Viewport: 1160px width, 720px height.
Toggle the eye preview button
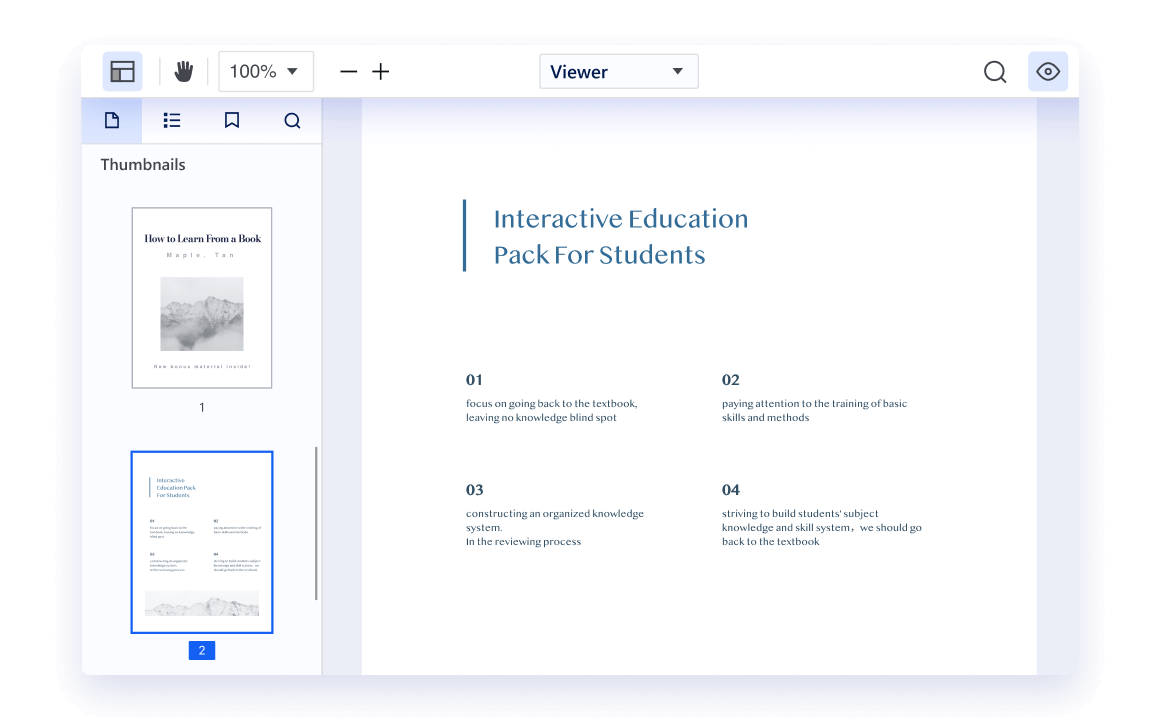(x=1048, y=72)
